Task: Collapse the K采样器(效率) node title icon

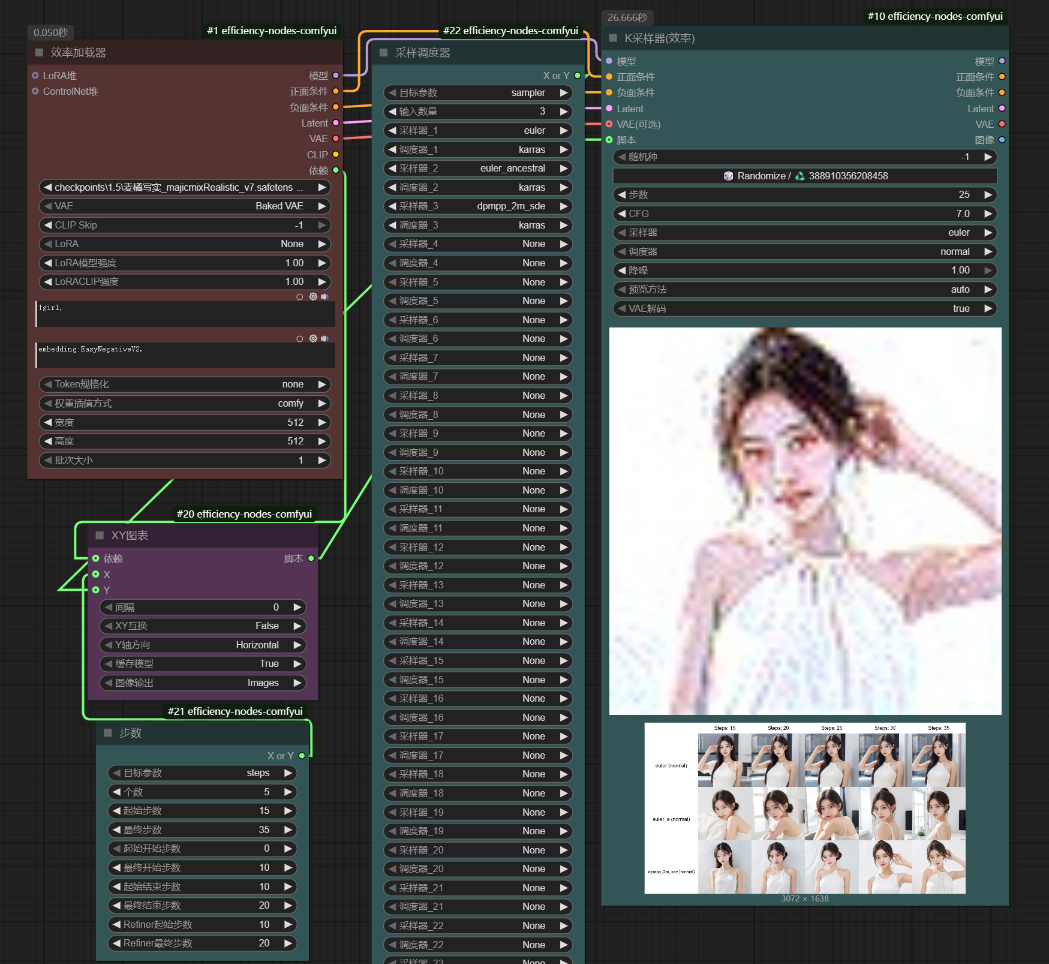Action: [613, 38]
